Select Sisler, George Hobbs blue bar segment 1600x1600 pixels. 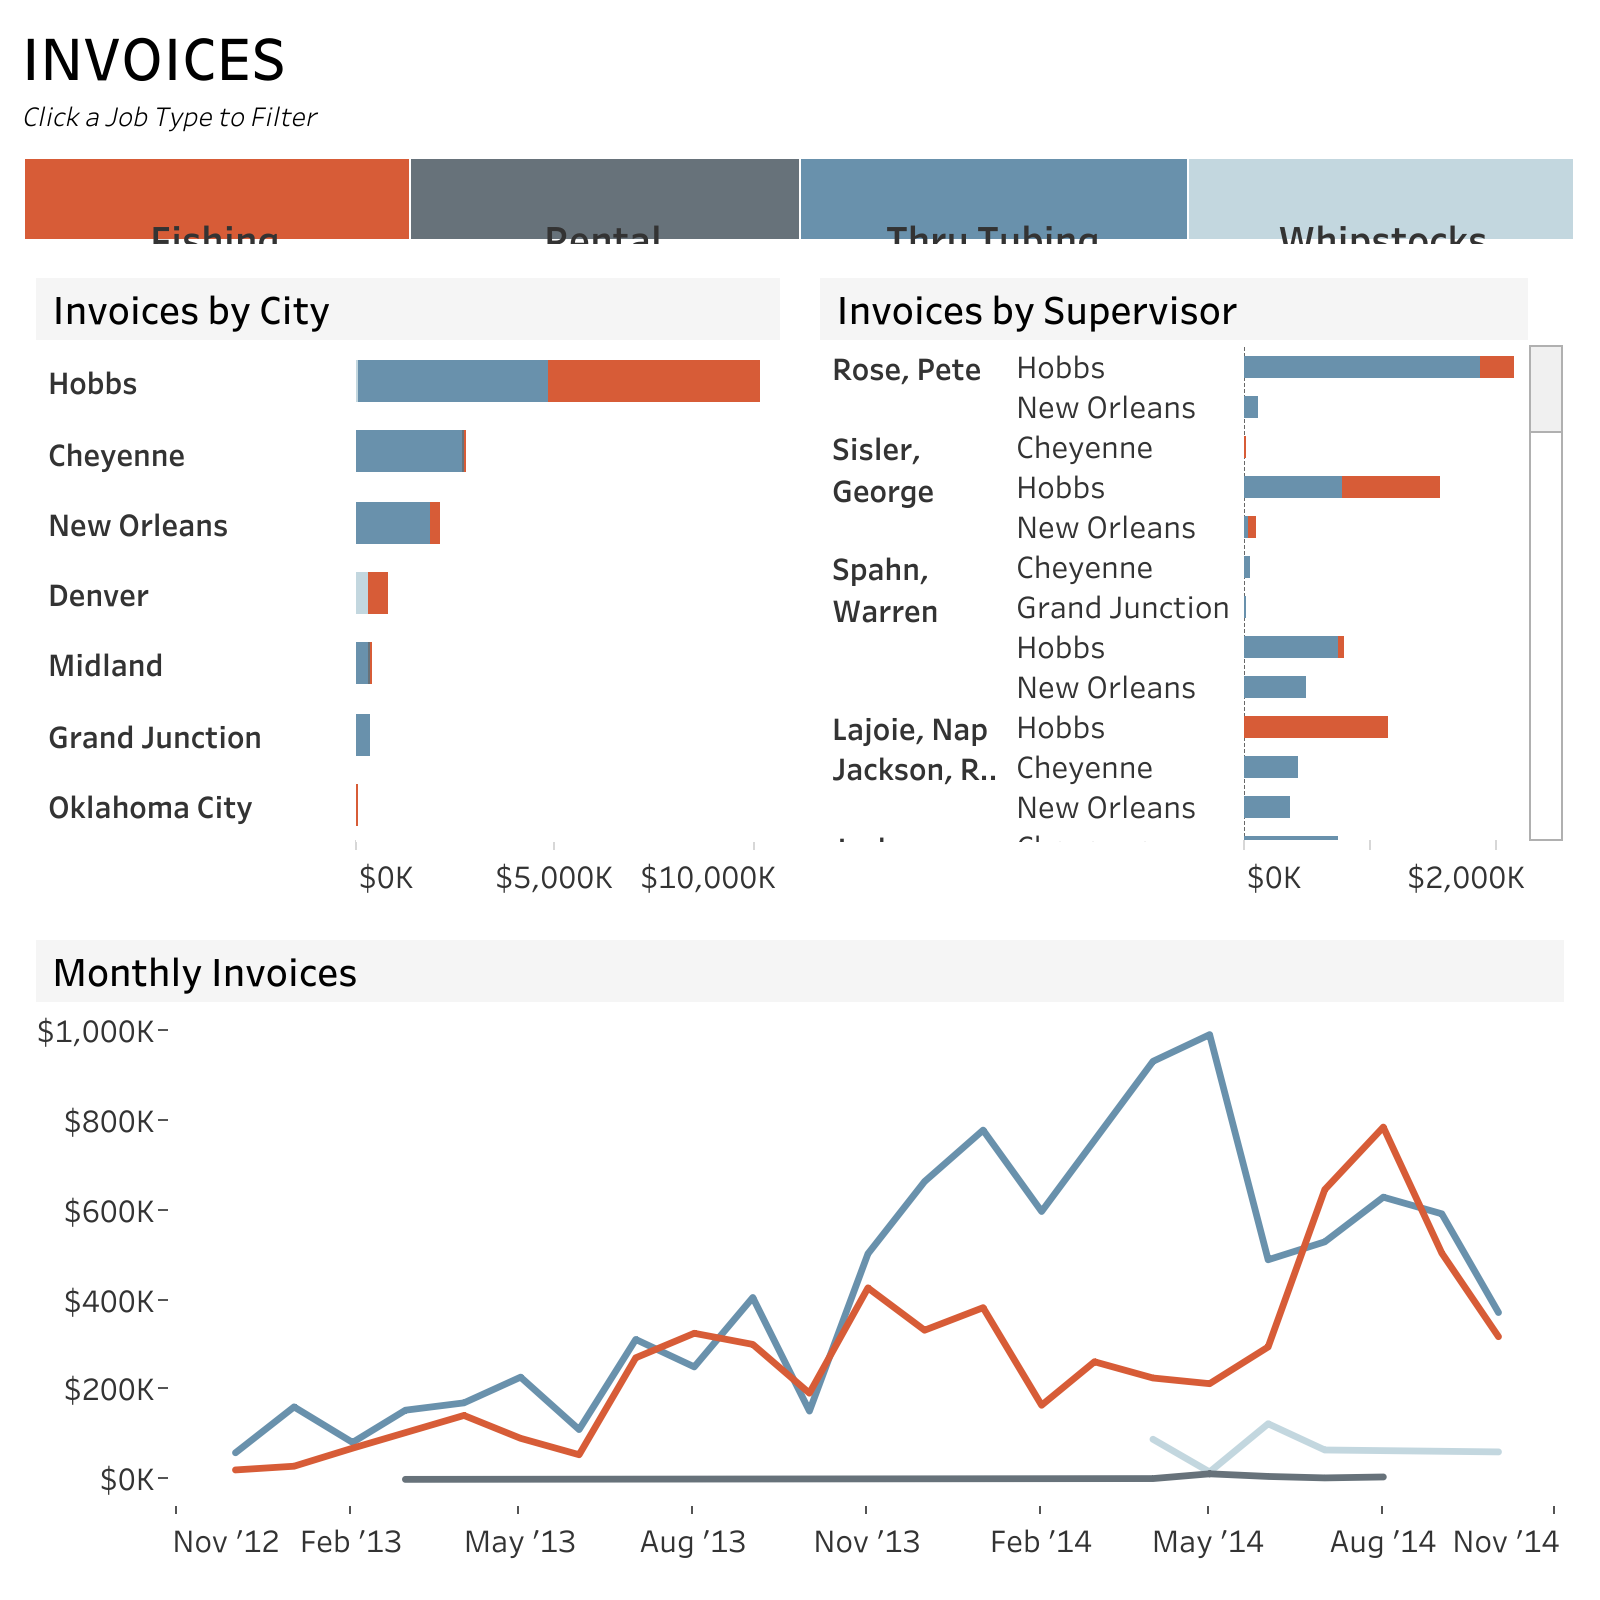click(1293, 487)
